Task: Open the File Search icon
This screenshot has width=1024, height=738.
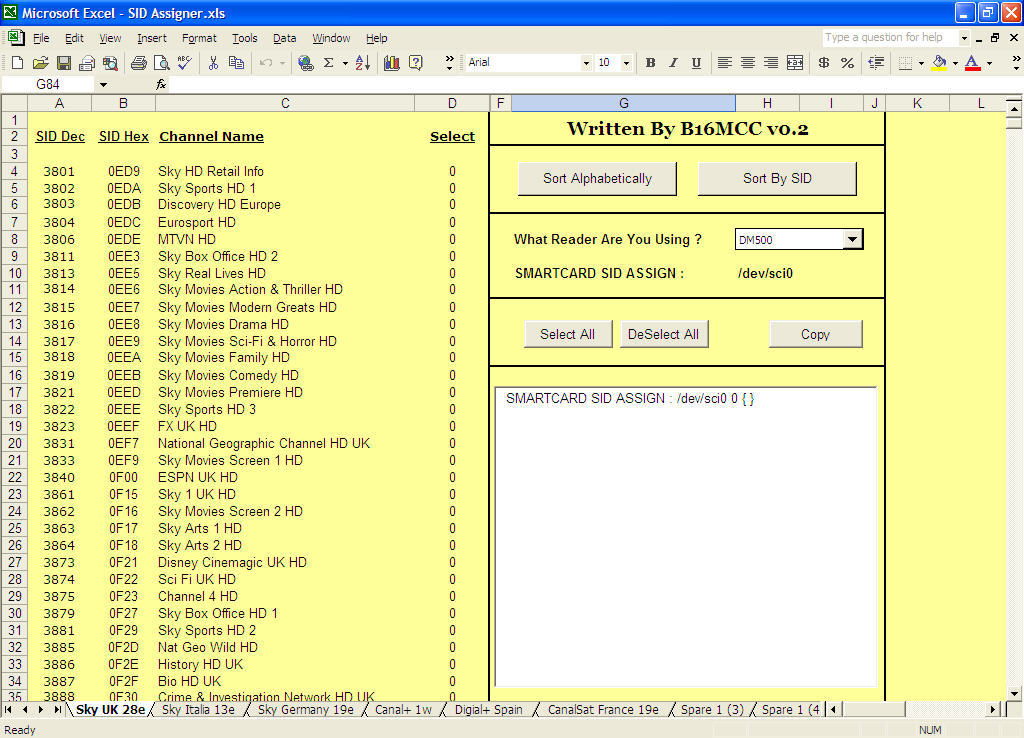Action: [x=110, y=63]
